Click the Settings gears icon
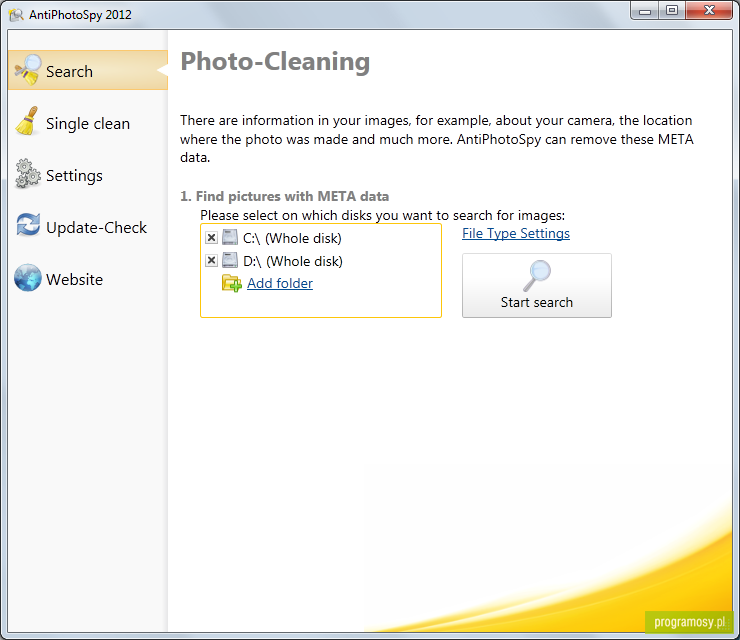This screenshot has height=640, width=740. coord(28,174)
